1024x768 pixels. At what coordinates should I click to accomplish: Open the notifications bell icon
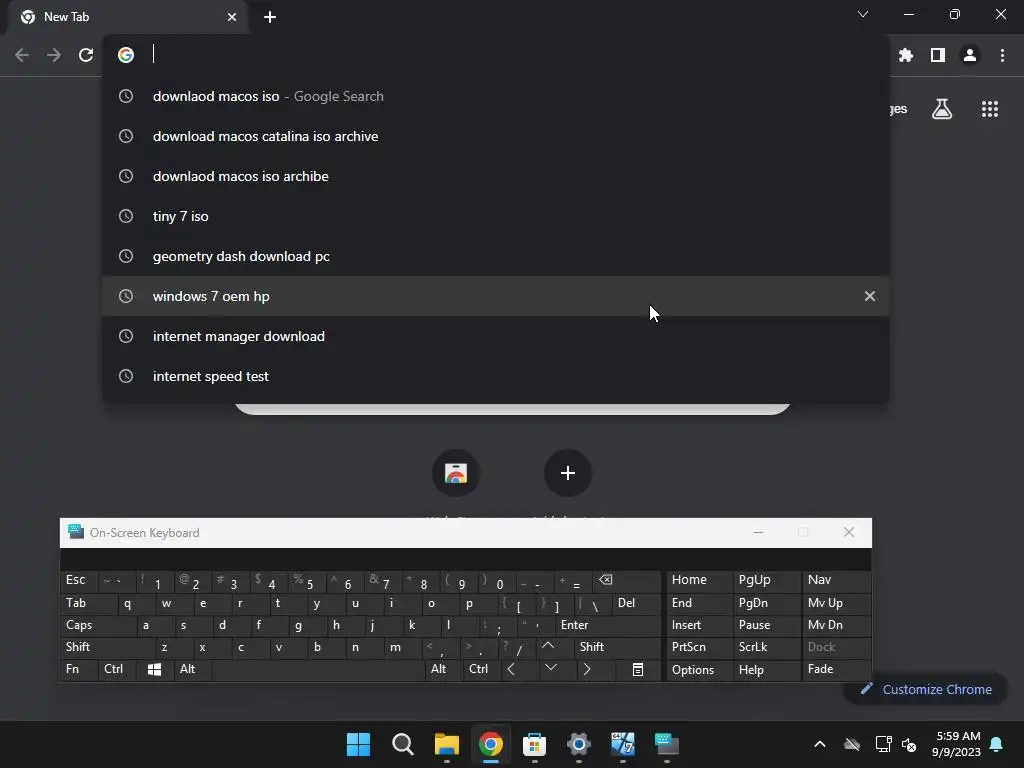coord(996,744)
